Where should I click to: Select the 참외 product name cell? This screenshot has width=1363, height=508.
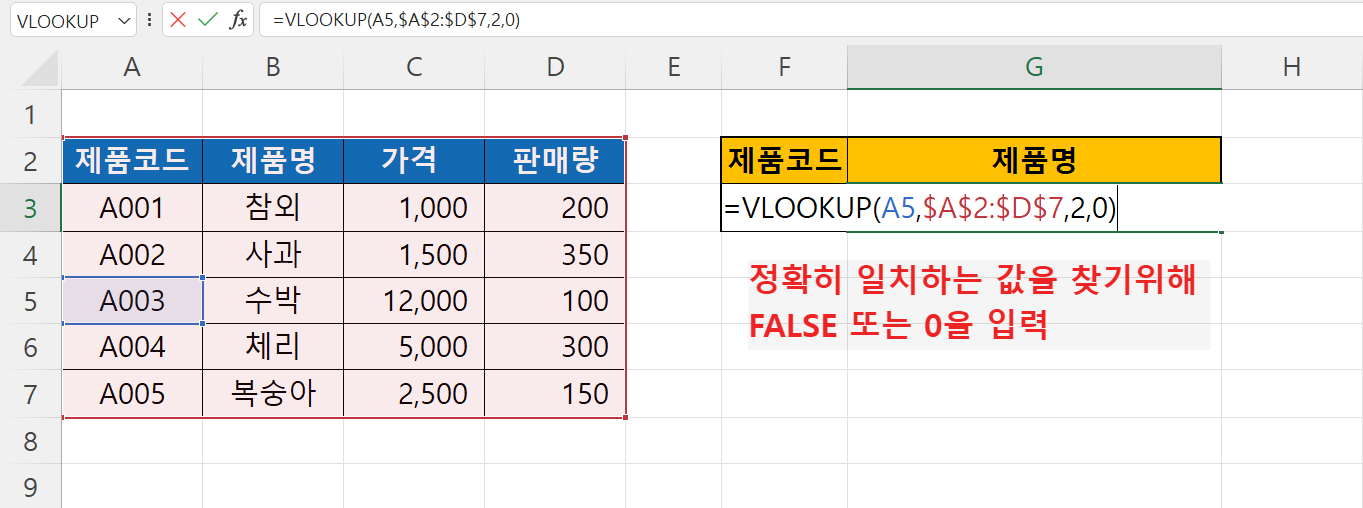tap(273, 208)
